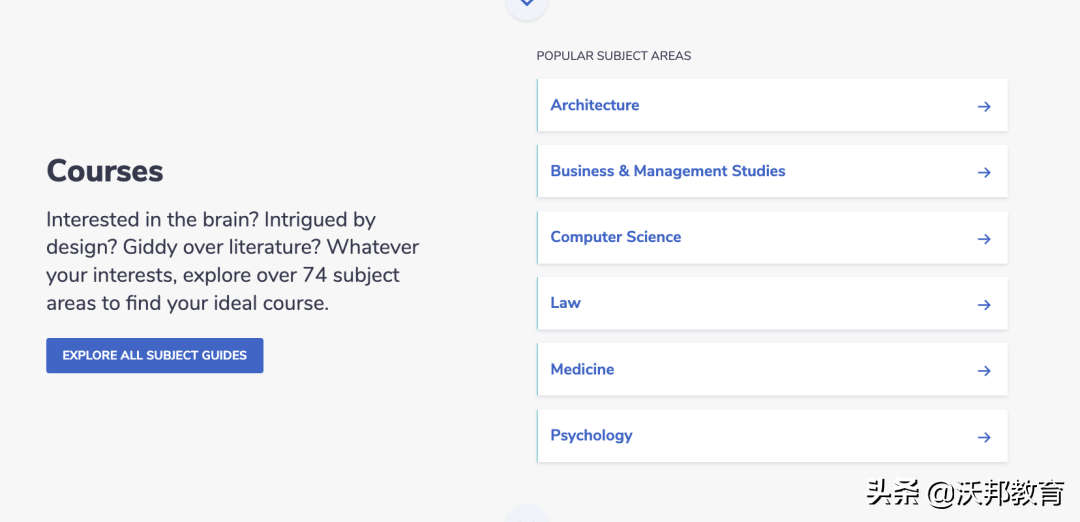Click the down chevron circle at top
Image resolution: width=1080 pixels, height=522 pixels.
tap(527, 5)
